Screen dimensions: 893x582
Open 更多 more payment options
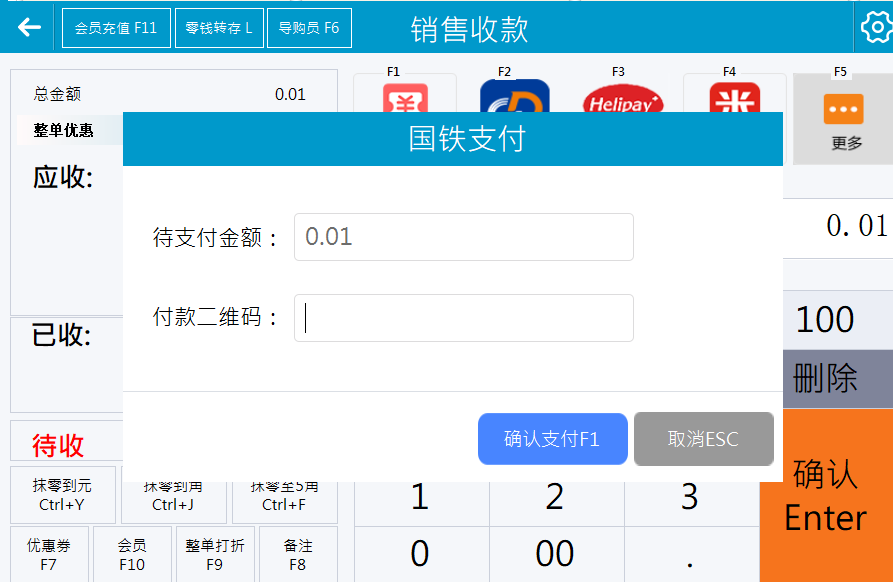845,119
